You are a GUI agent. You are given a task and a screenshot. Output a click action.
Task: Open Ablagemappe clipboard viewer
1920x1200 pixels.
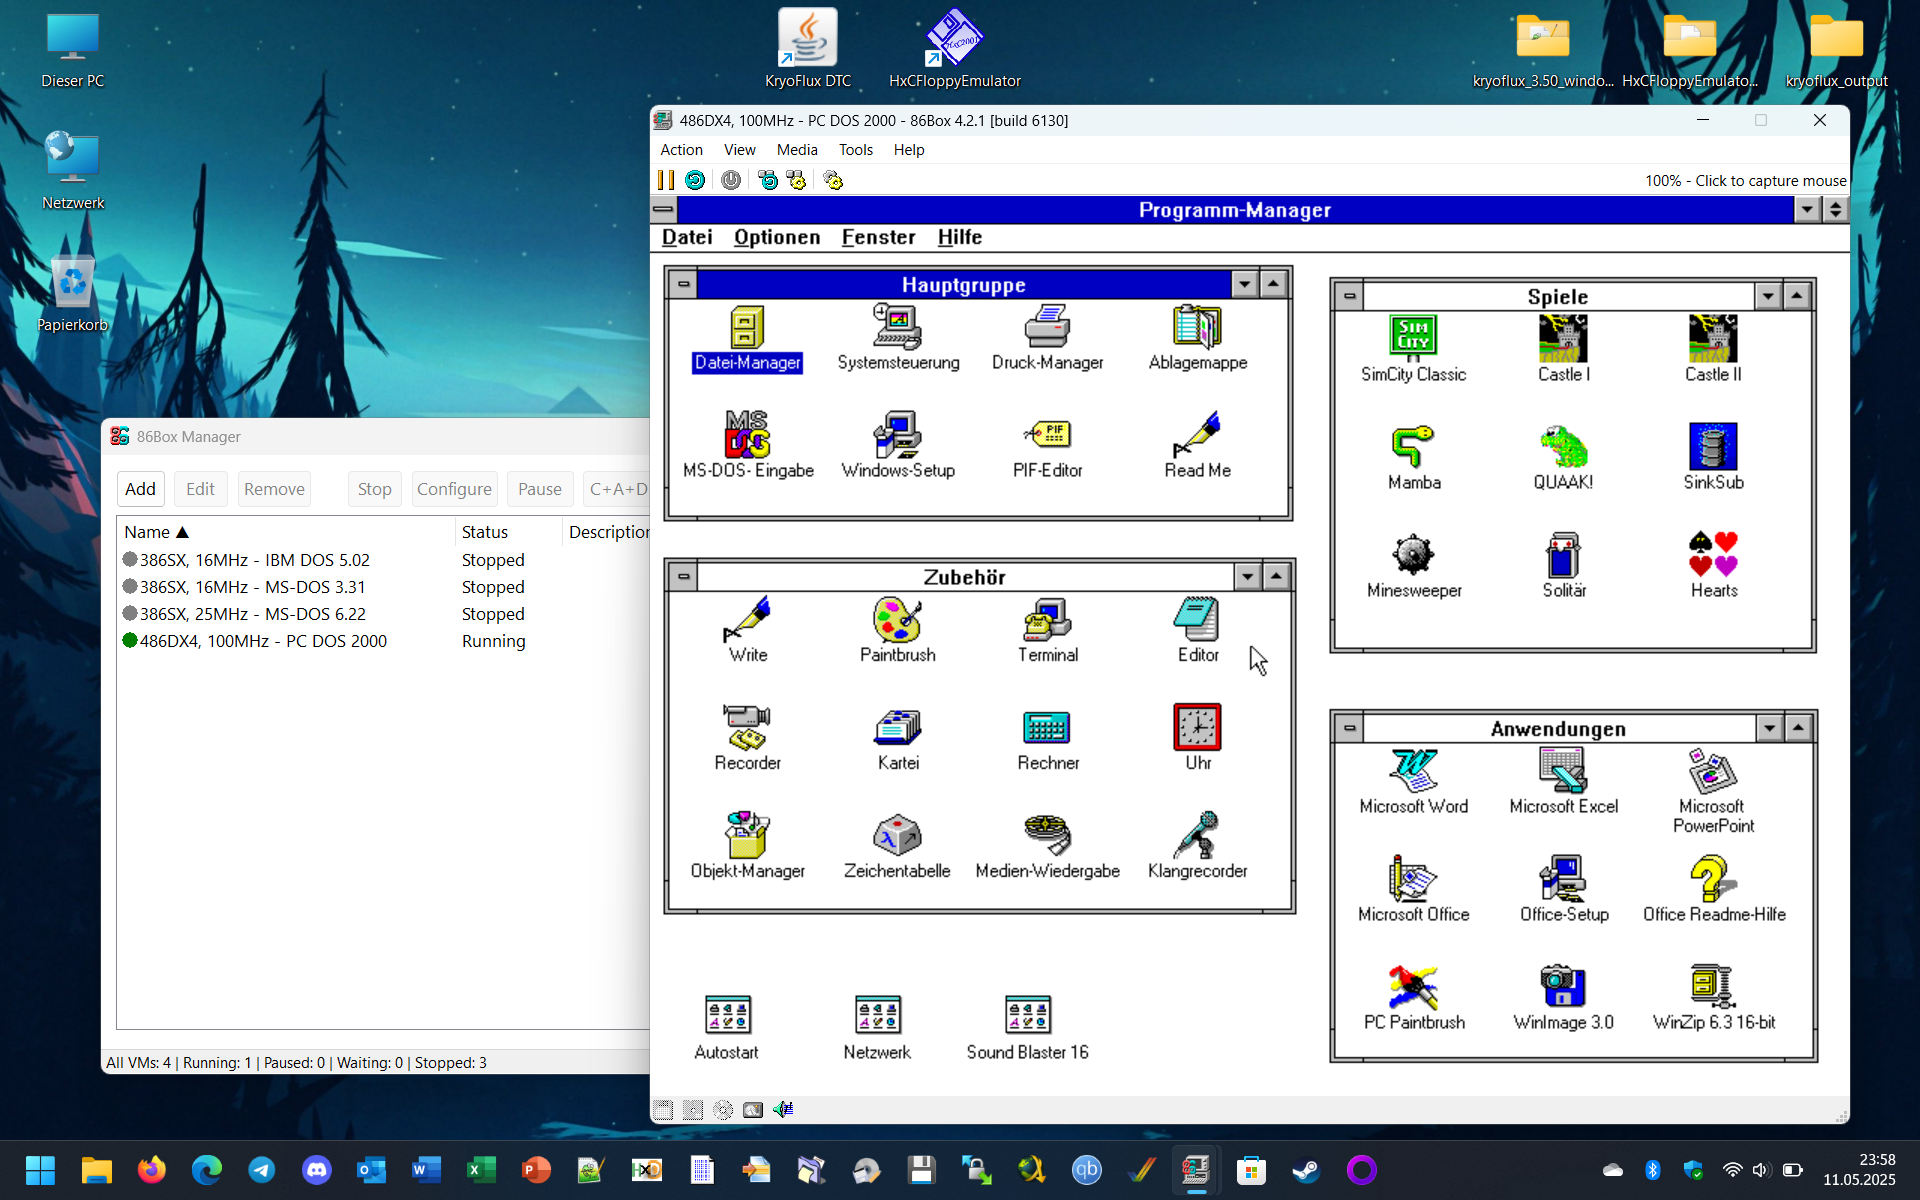tap(1197, 339)
